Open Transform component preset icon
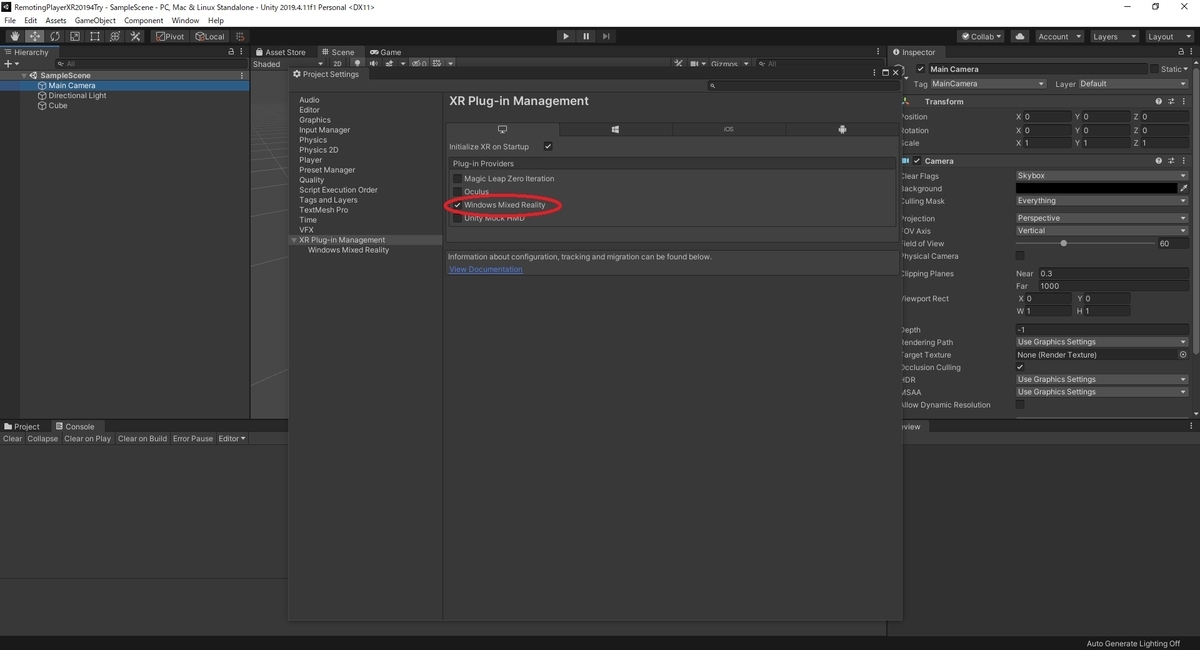The image size is (1200, 650). click(x=1172, y=101)
